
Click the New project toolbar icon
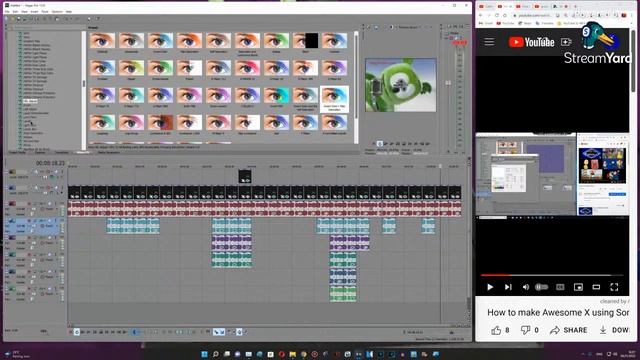7,19
